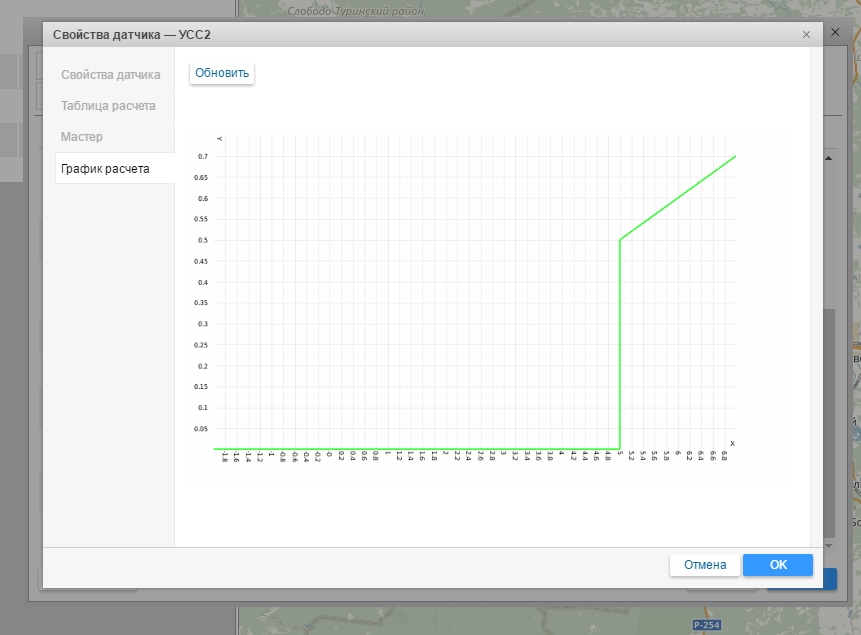Click the P-254 road marker on map

tap(705, 625)
